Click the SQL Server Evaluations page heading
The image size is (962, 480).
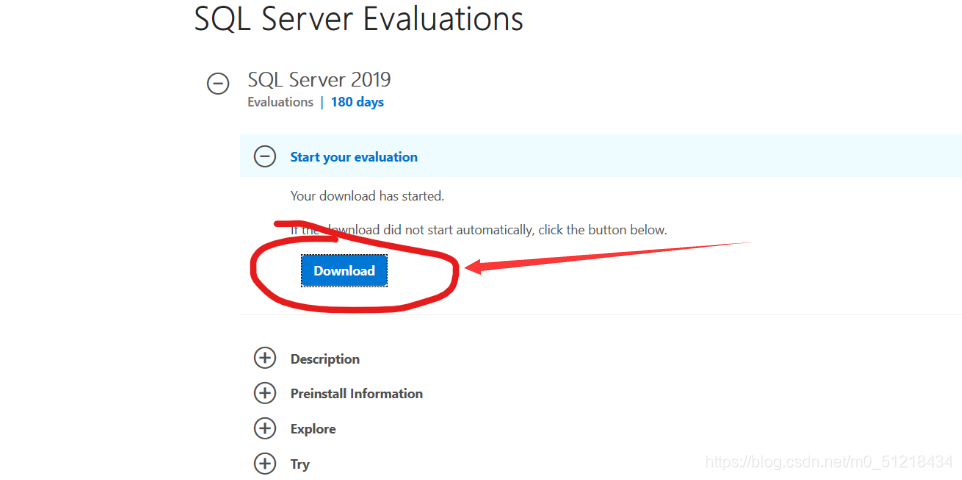pyautogui.click(x=358, y=18)
